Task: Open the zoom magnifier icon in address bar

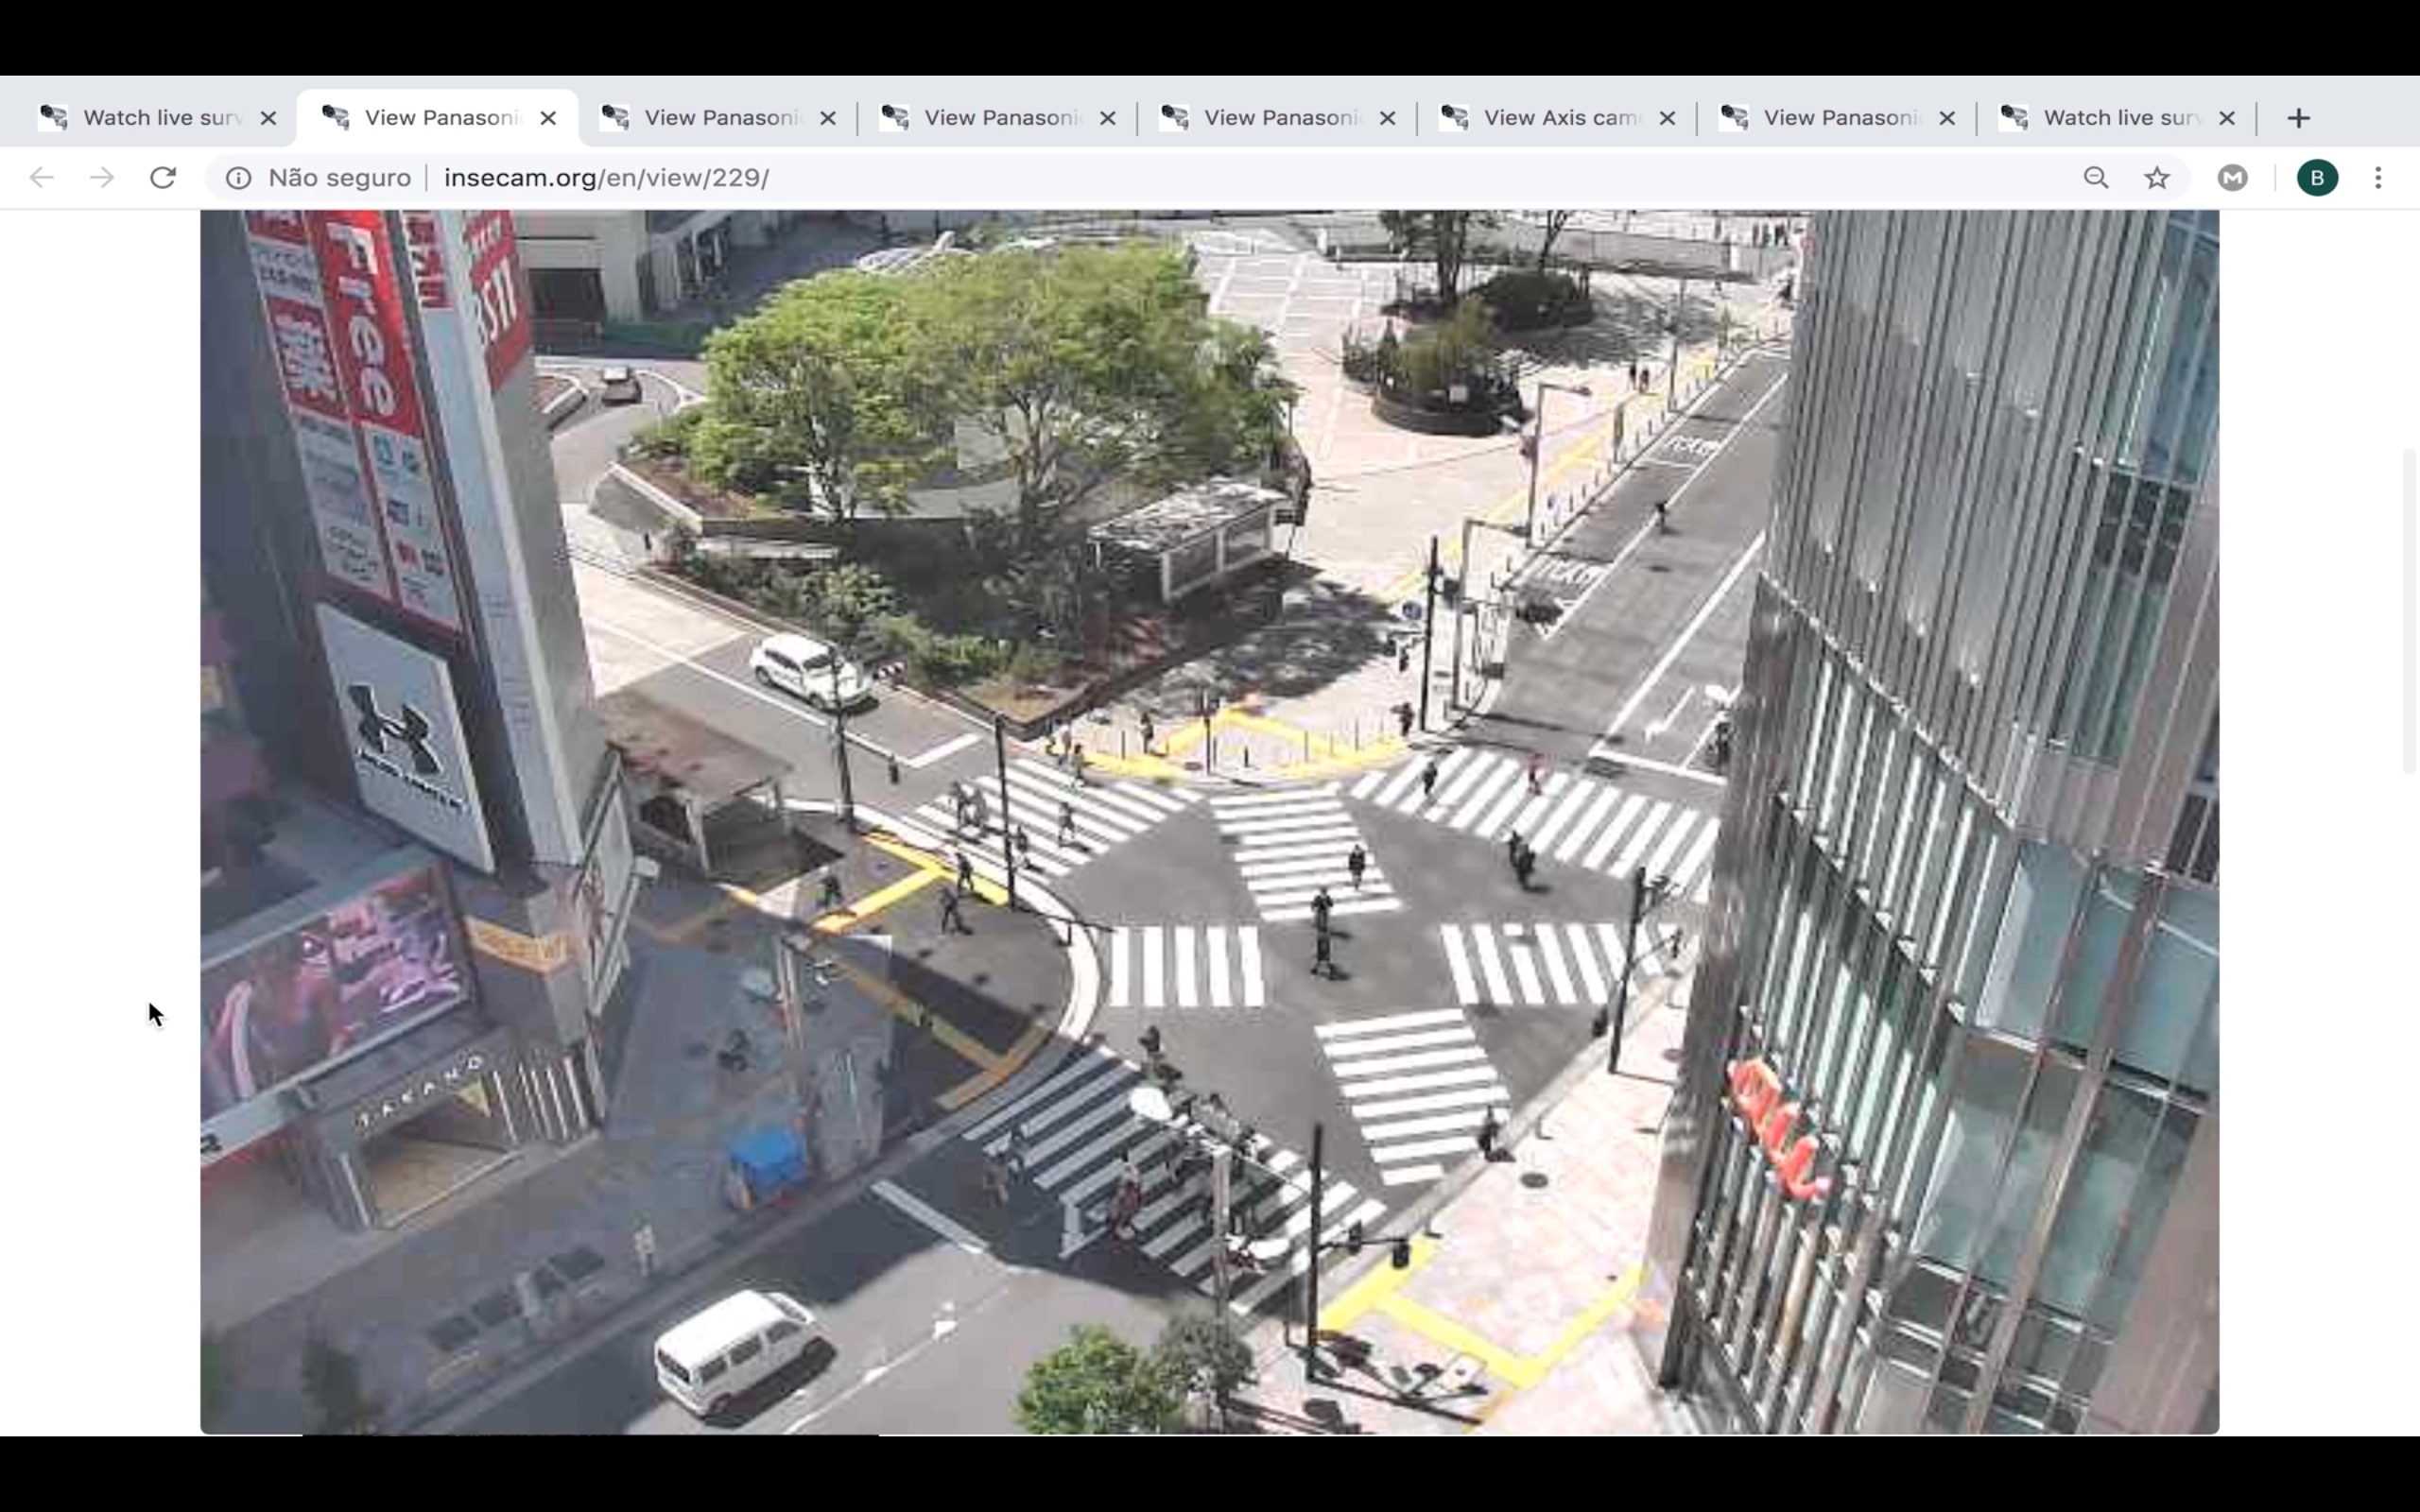Action: point(2096,178)
